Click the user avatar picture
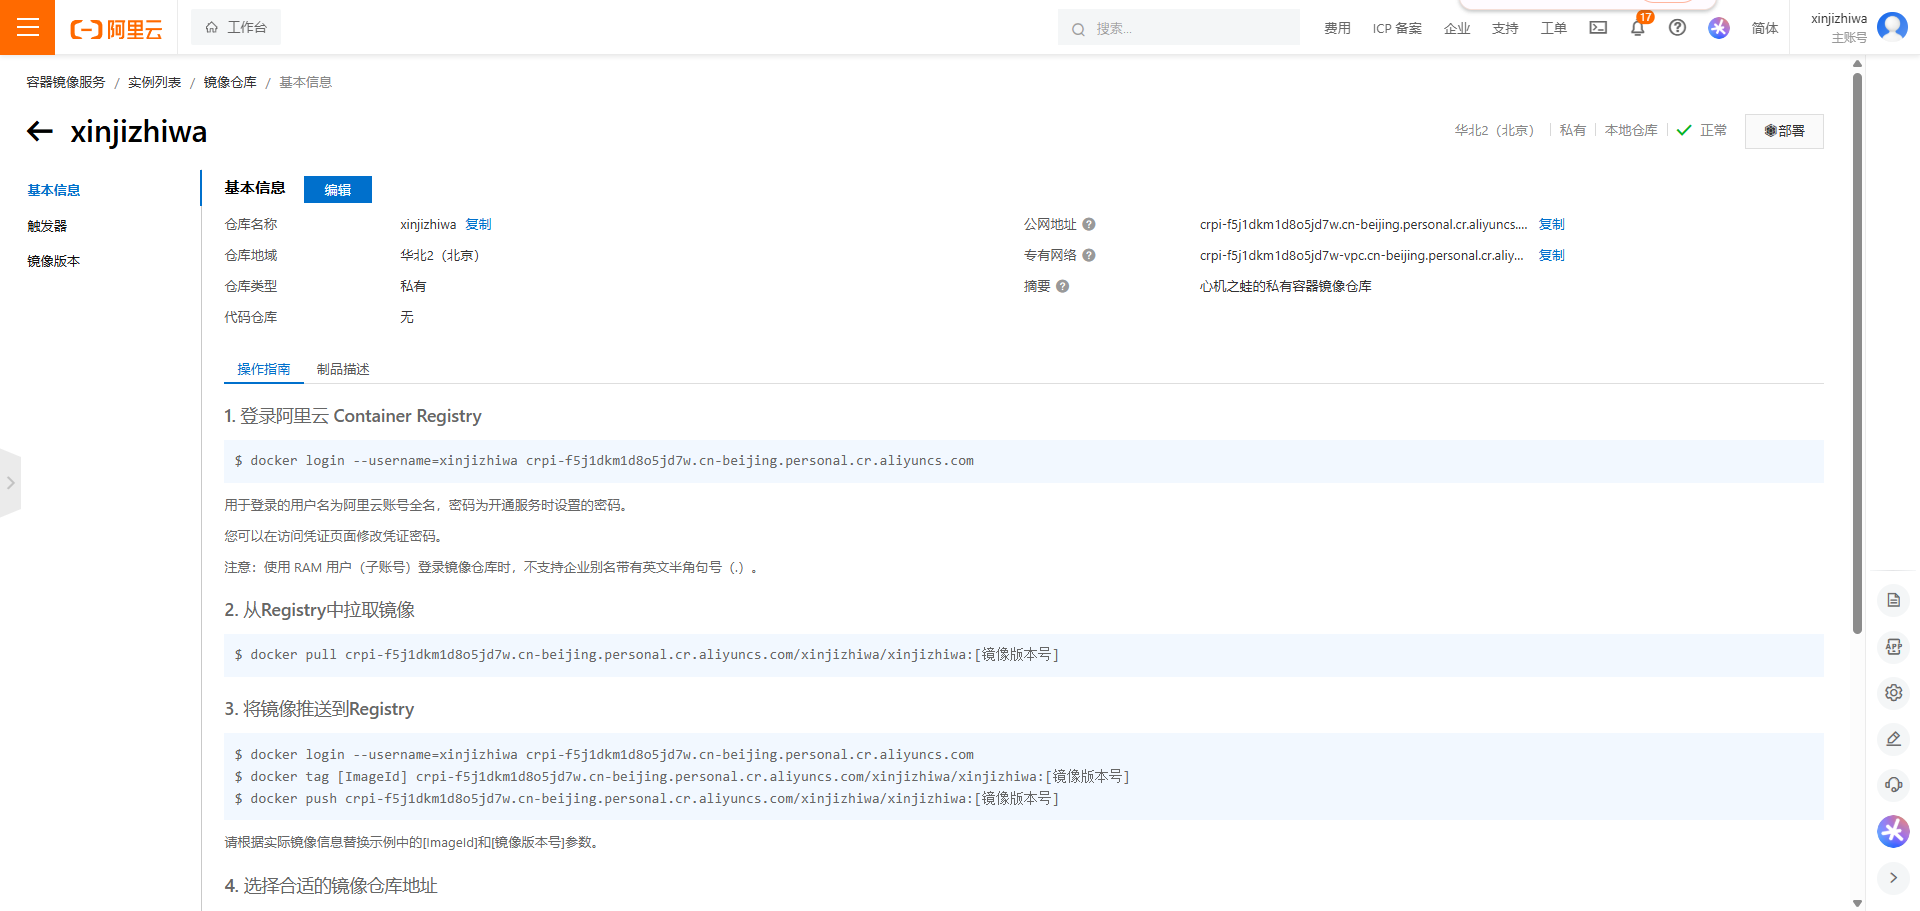Image resolution: width=1920 pixels, height=911 pixels. (x=1892, y=27)
